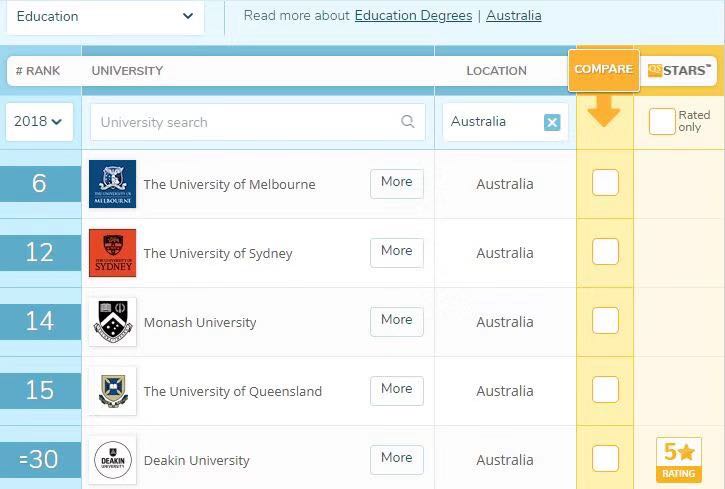Select the Compare column header
725x489 pixels.
click(603, 69)
